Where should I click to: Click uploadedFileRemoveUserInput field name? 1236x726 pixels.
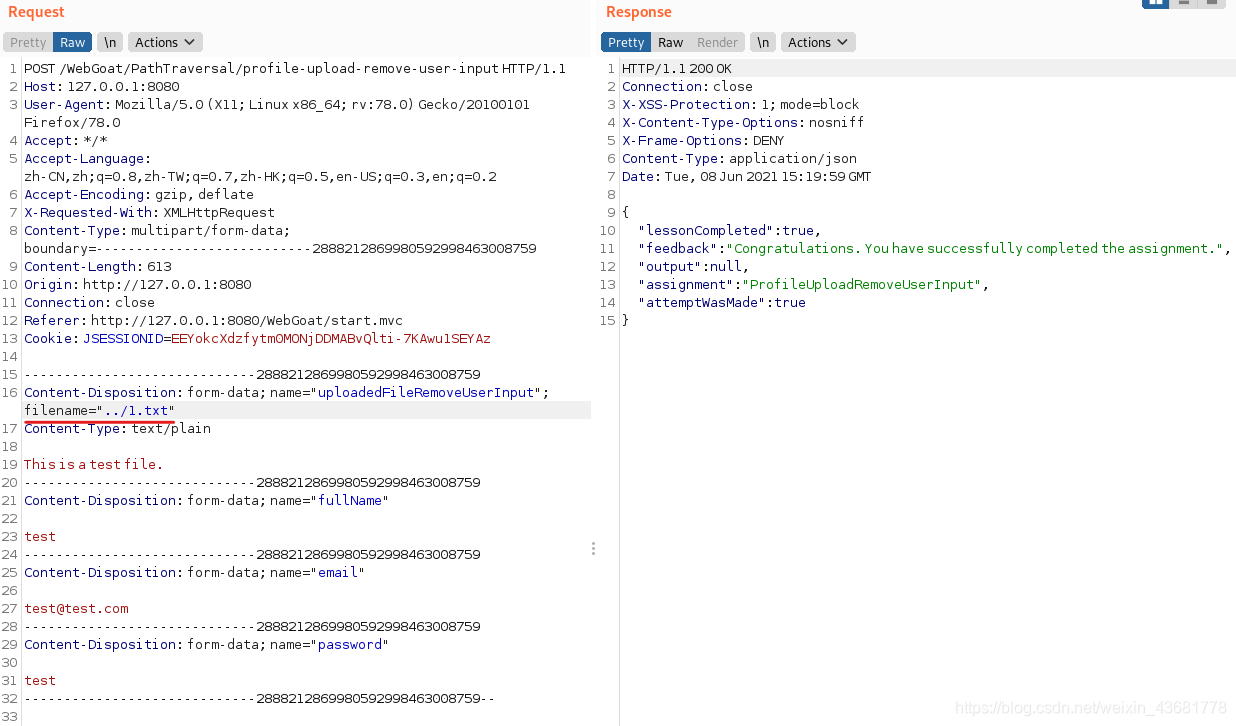click(x=427, y=392)
